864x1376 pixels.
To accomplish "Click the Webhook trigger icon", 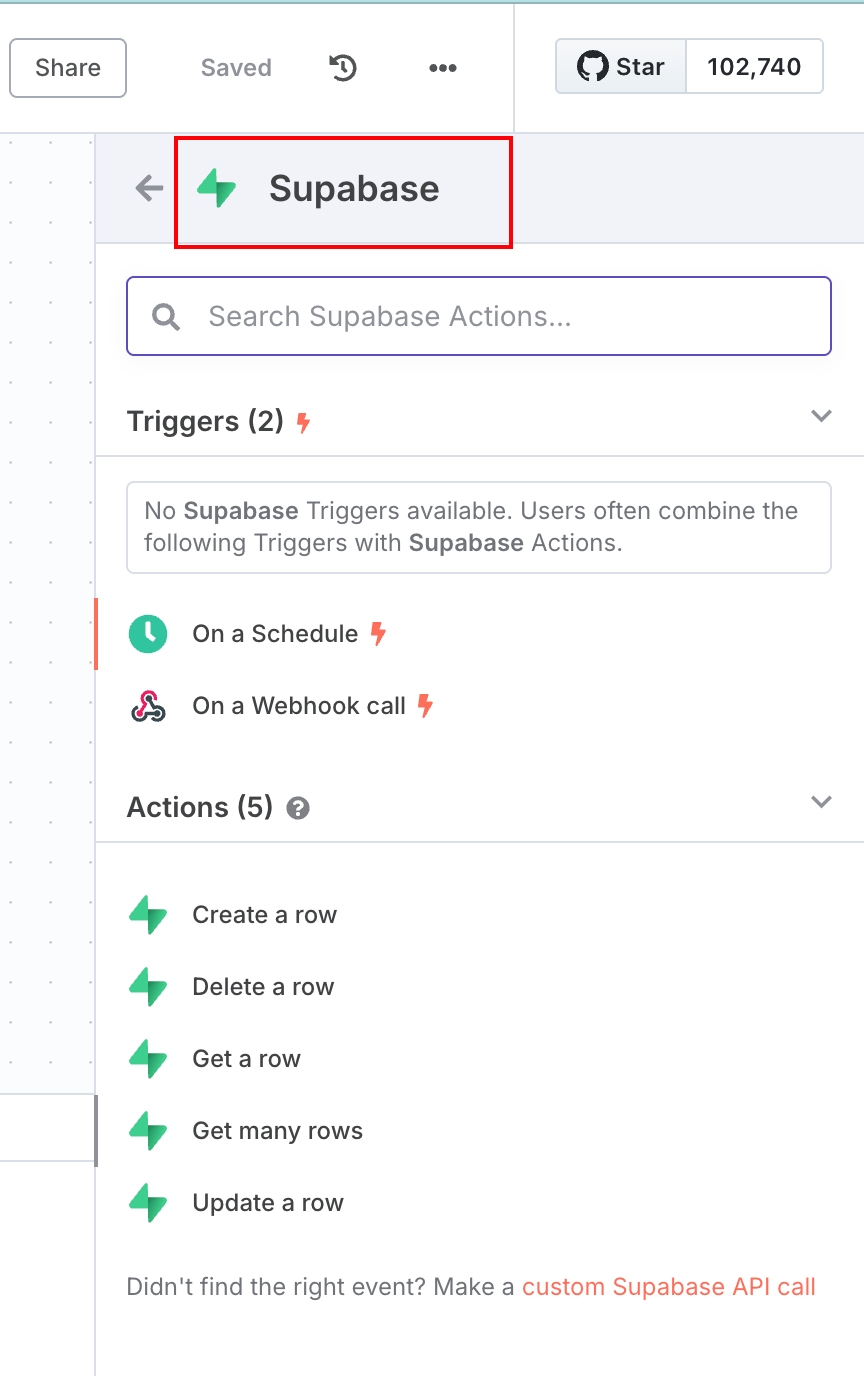I will (148, 706).
